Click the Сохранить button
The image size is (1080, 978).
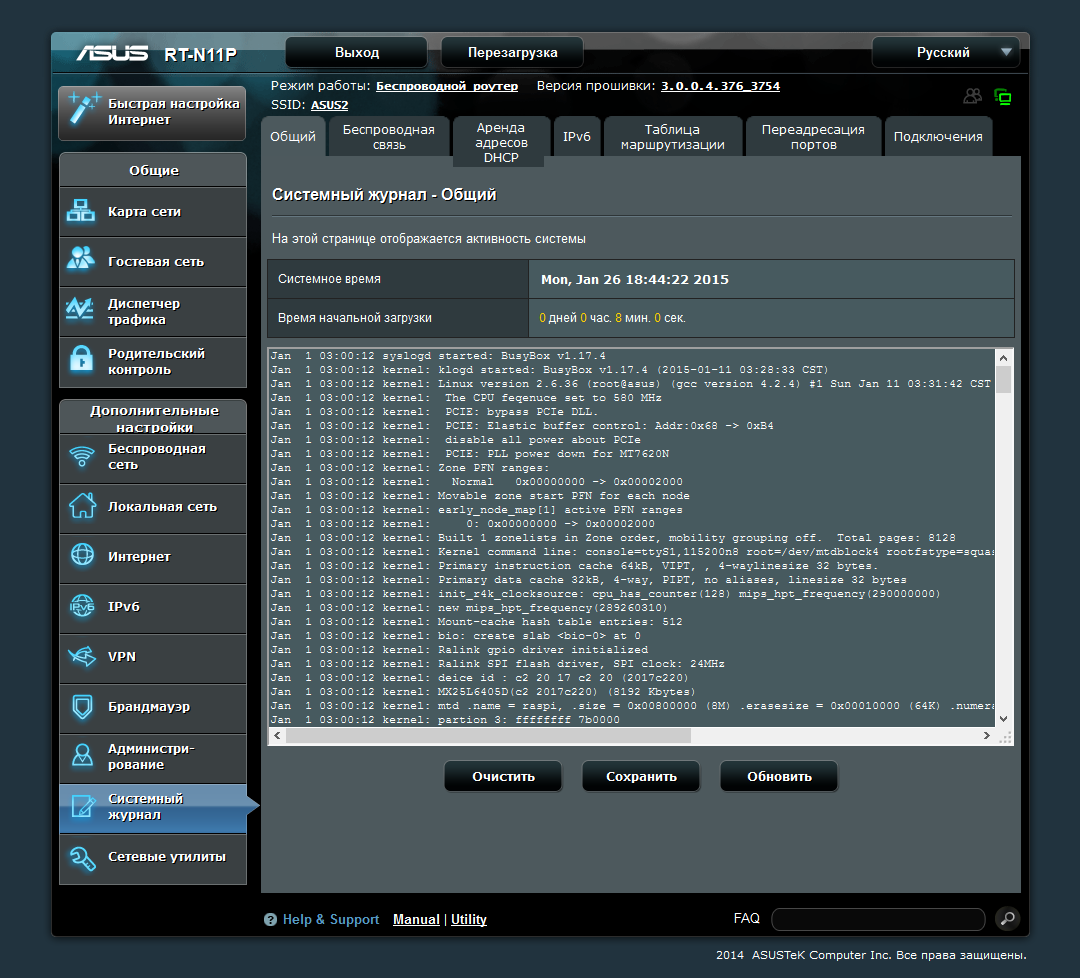pos(642,776)
